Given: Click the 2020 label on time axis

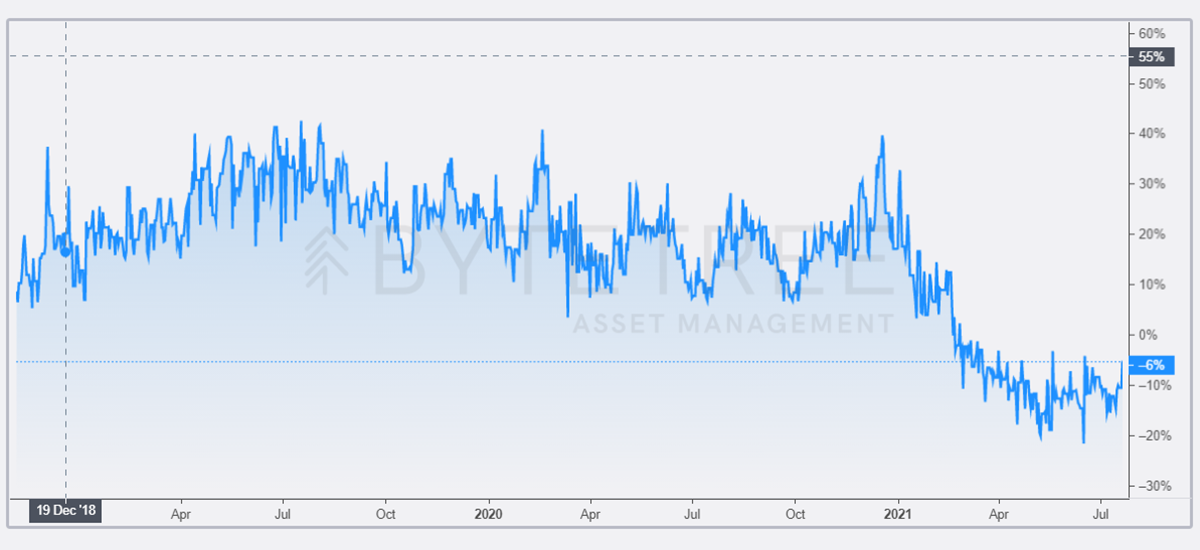Looking at the screenshot, I should tap(489, 514).
